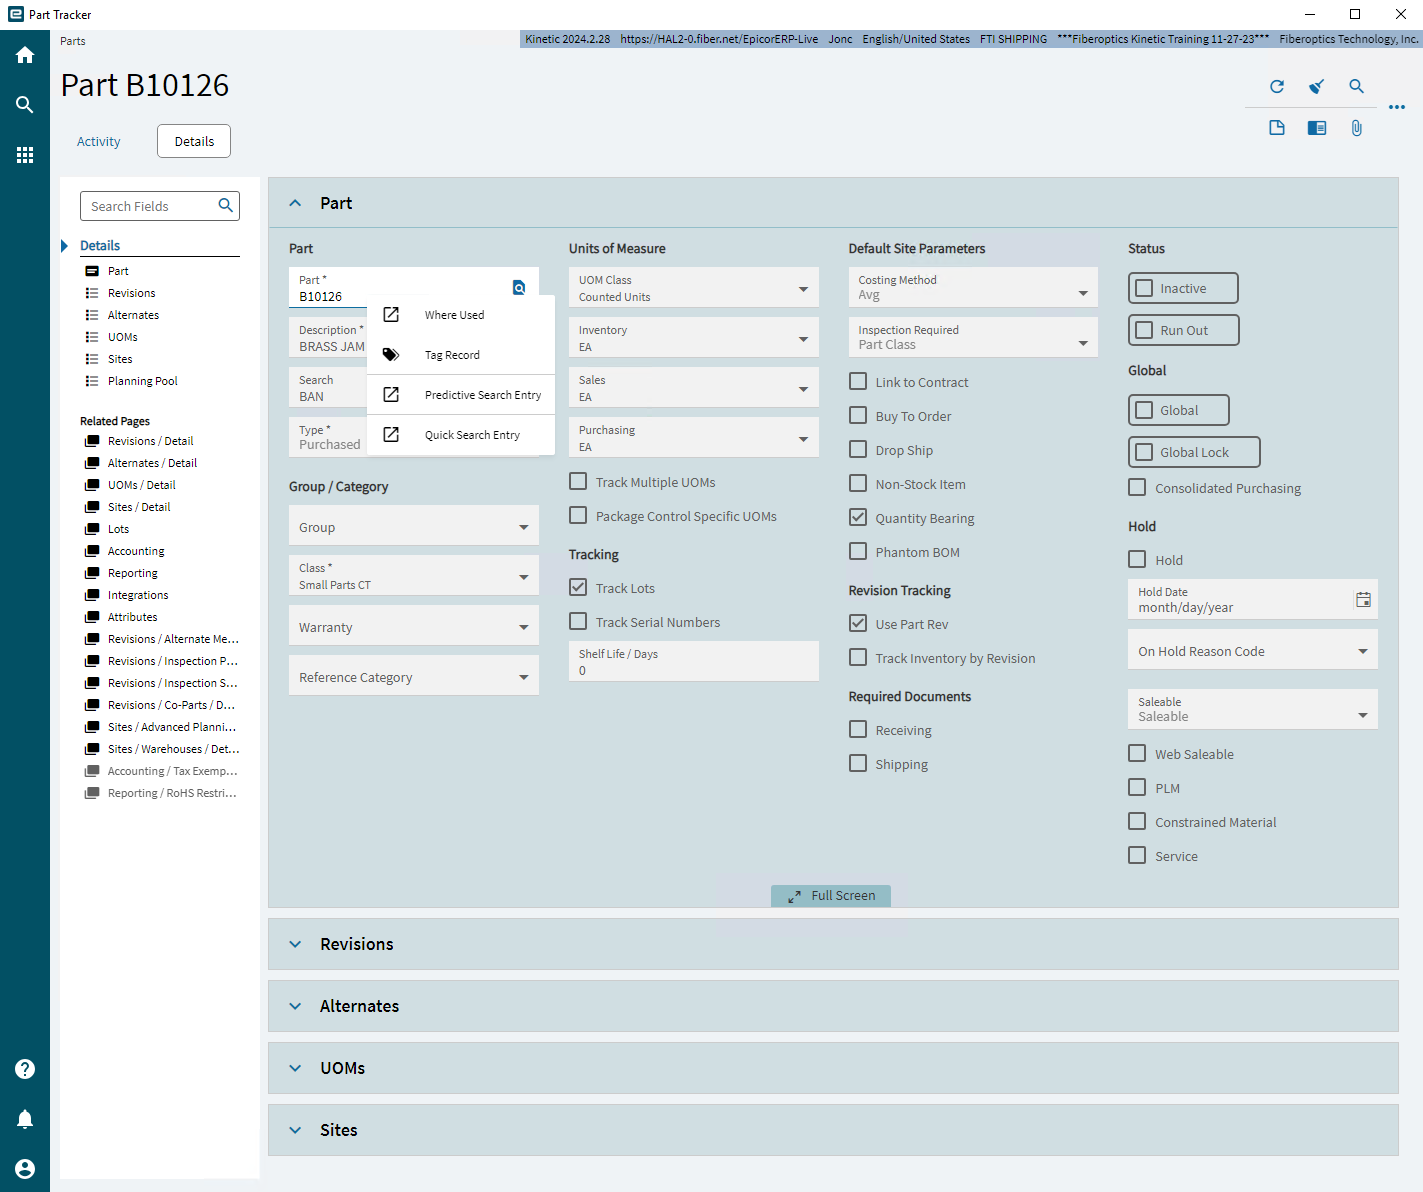Open the user profile icon

(x=25, y=1169)
